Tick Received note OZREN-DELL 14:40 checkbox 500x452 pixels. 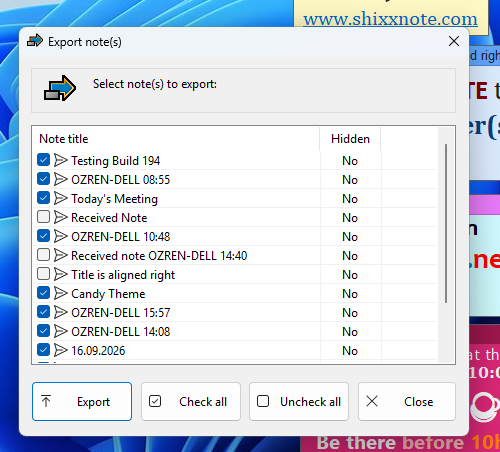[x=43, y=255]
